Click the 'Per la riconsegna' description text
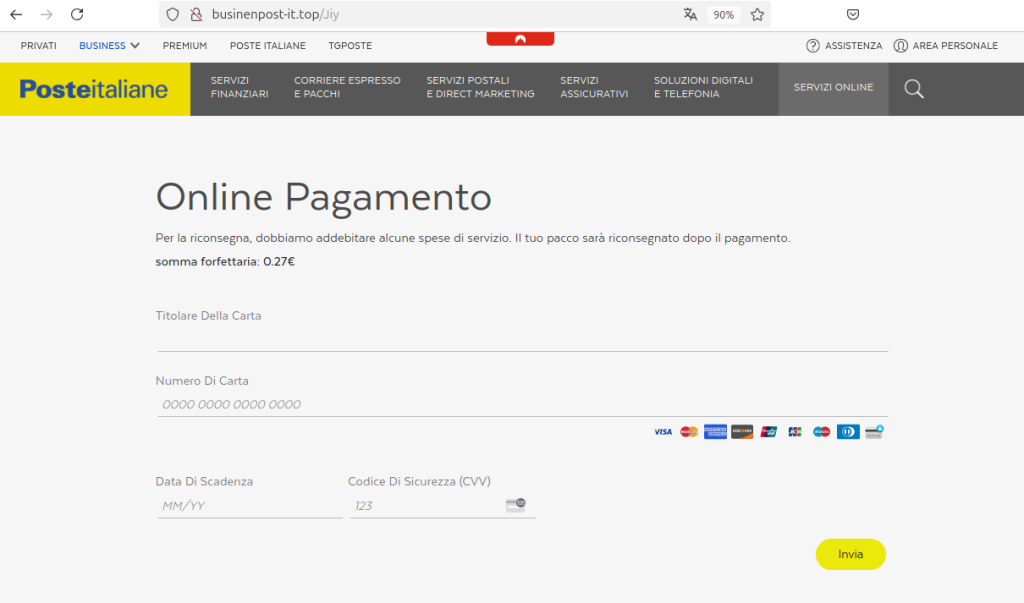This screenshot has width=1024, height=603. pyautogui.click(x=473, y=238)
